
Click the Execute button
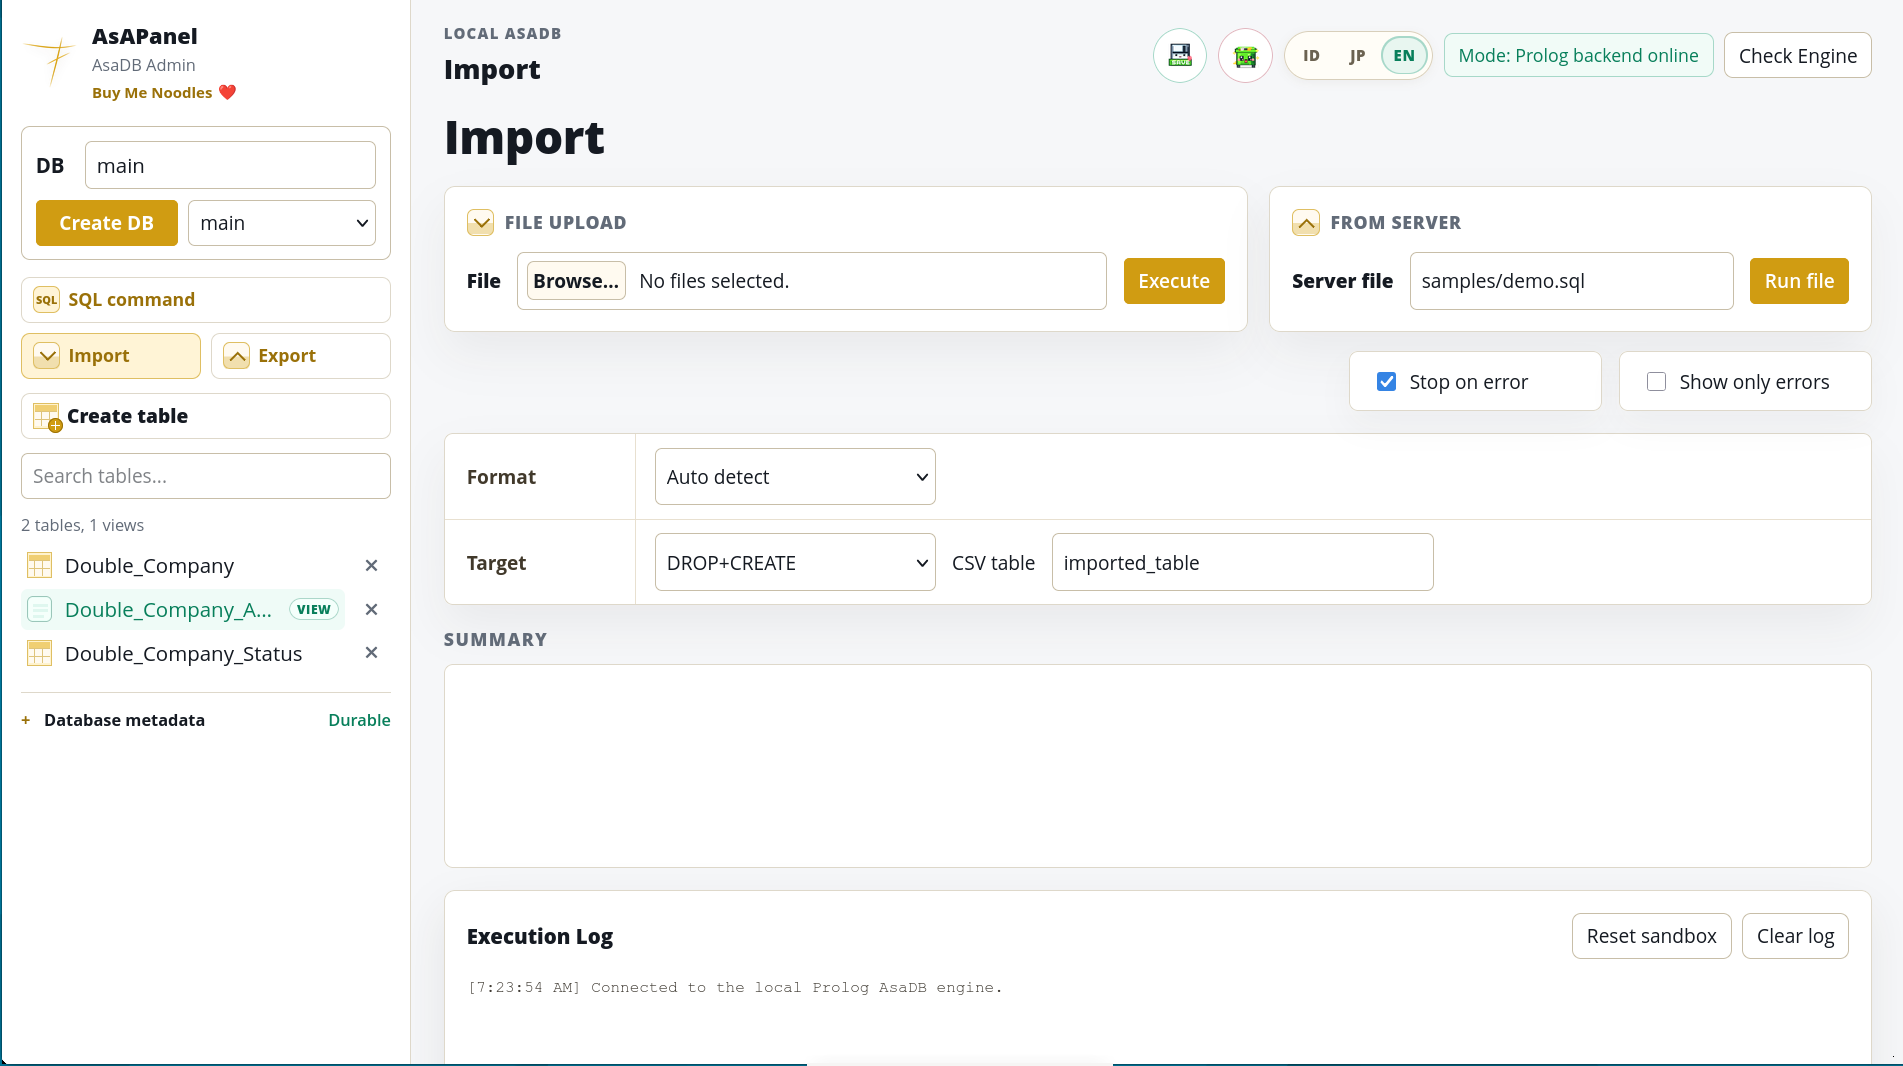(1174, 281)
